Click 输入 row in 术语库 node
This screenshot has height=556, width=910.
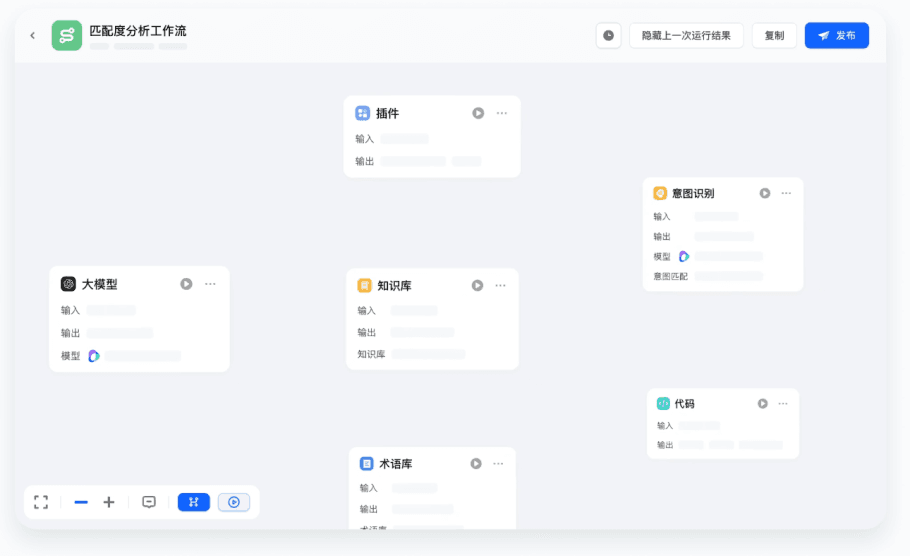tap(399, 488)
